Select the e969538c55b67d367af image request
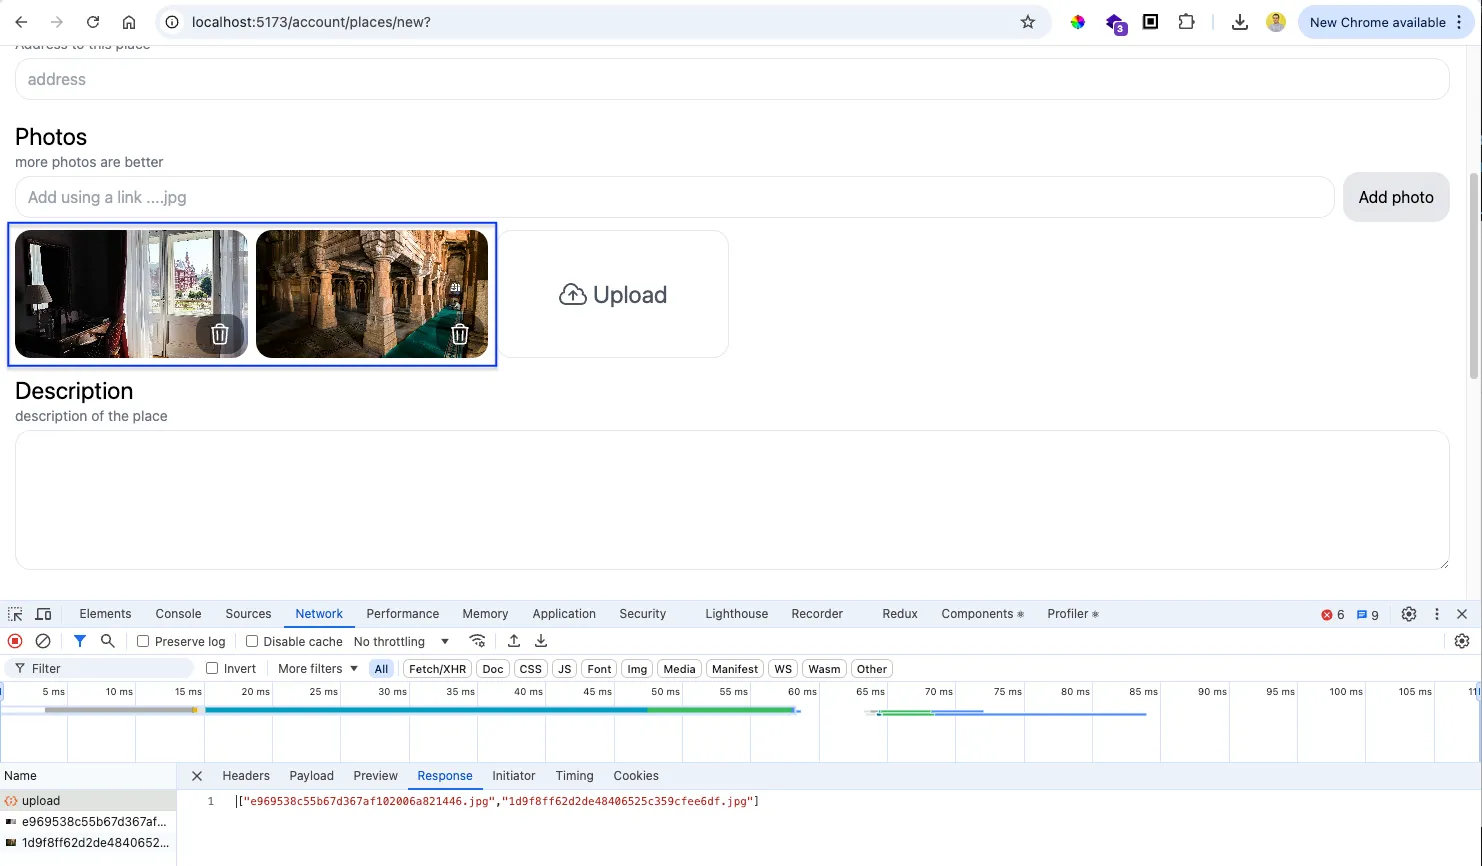 (x=88, y=822)
